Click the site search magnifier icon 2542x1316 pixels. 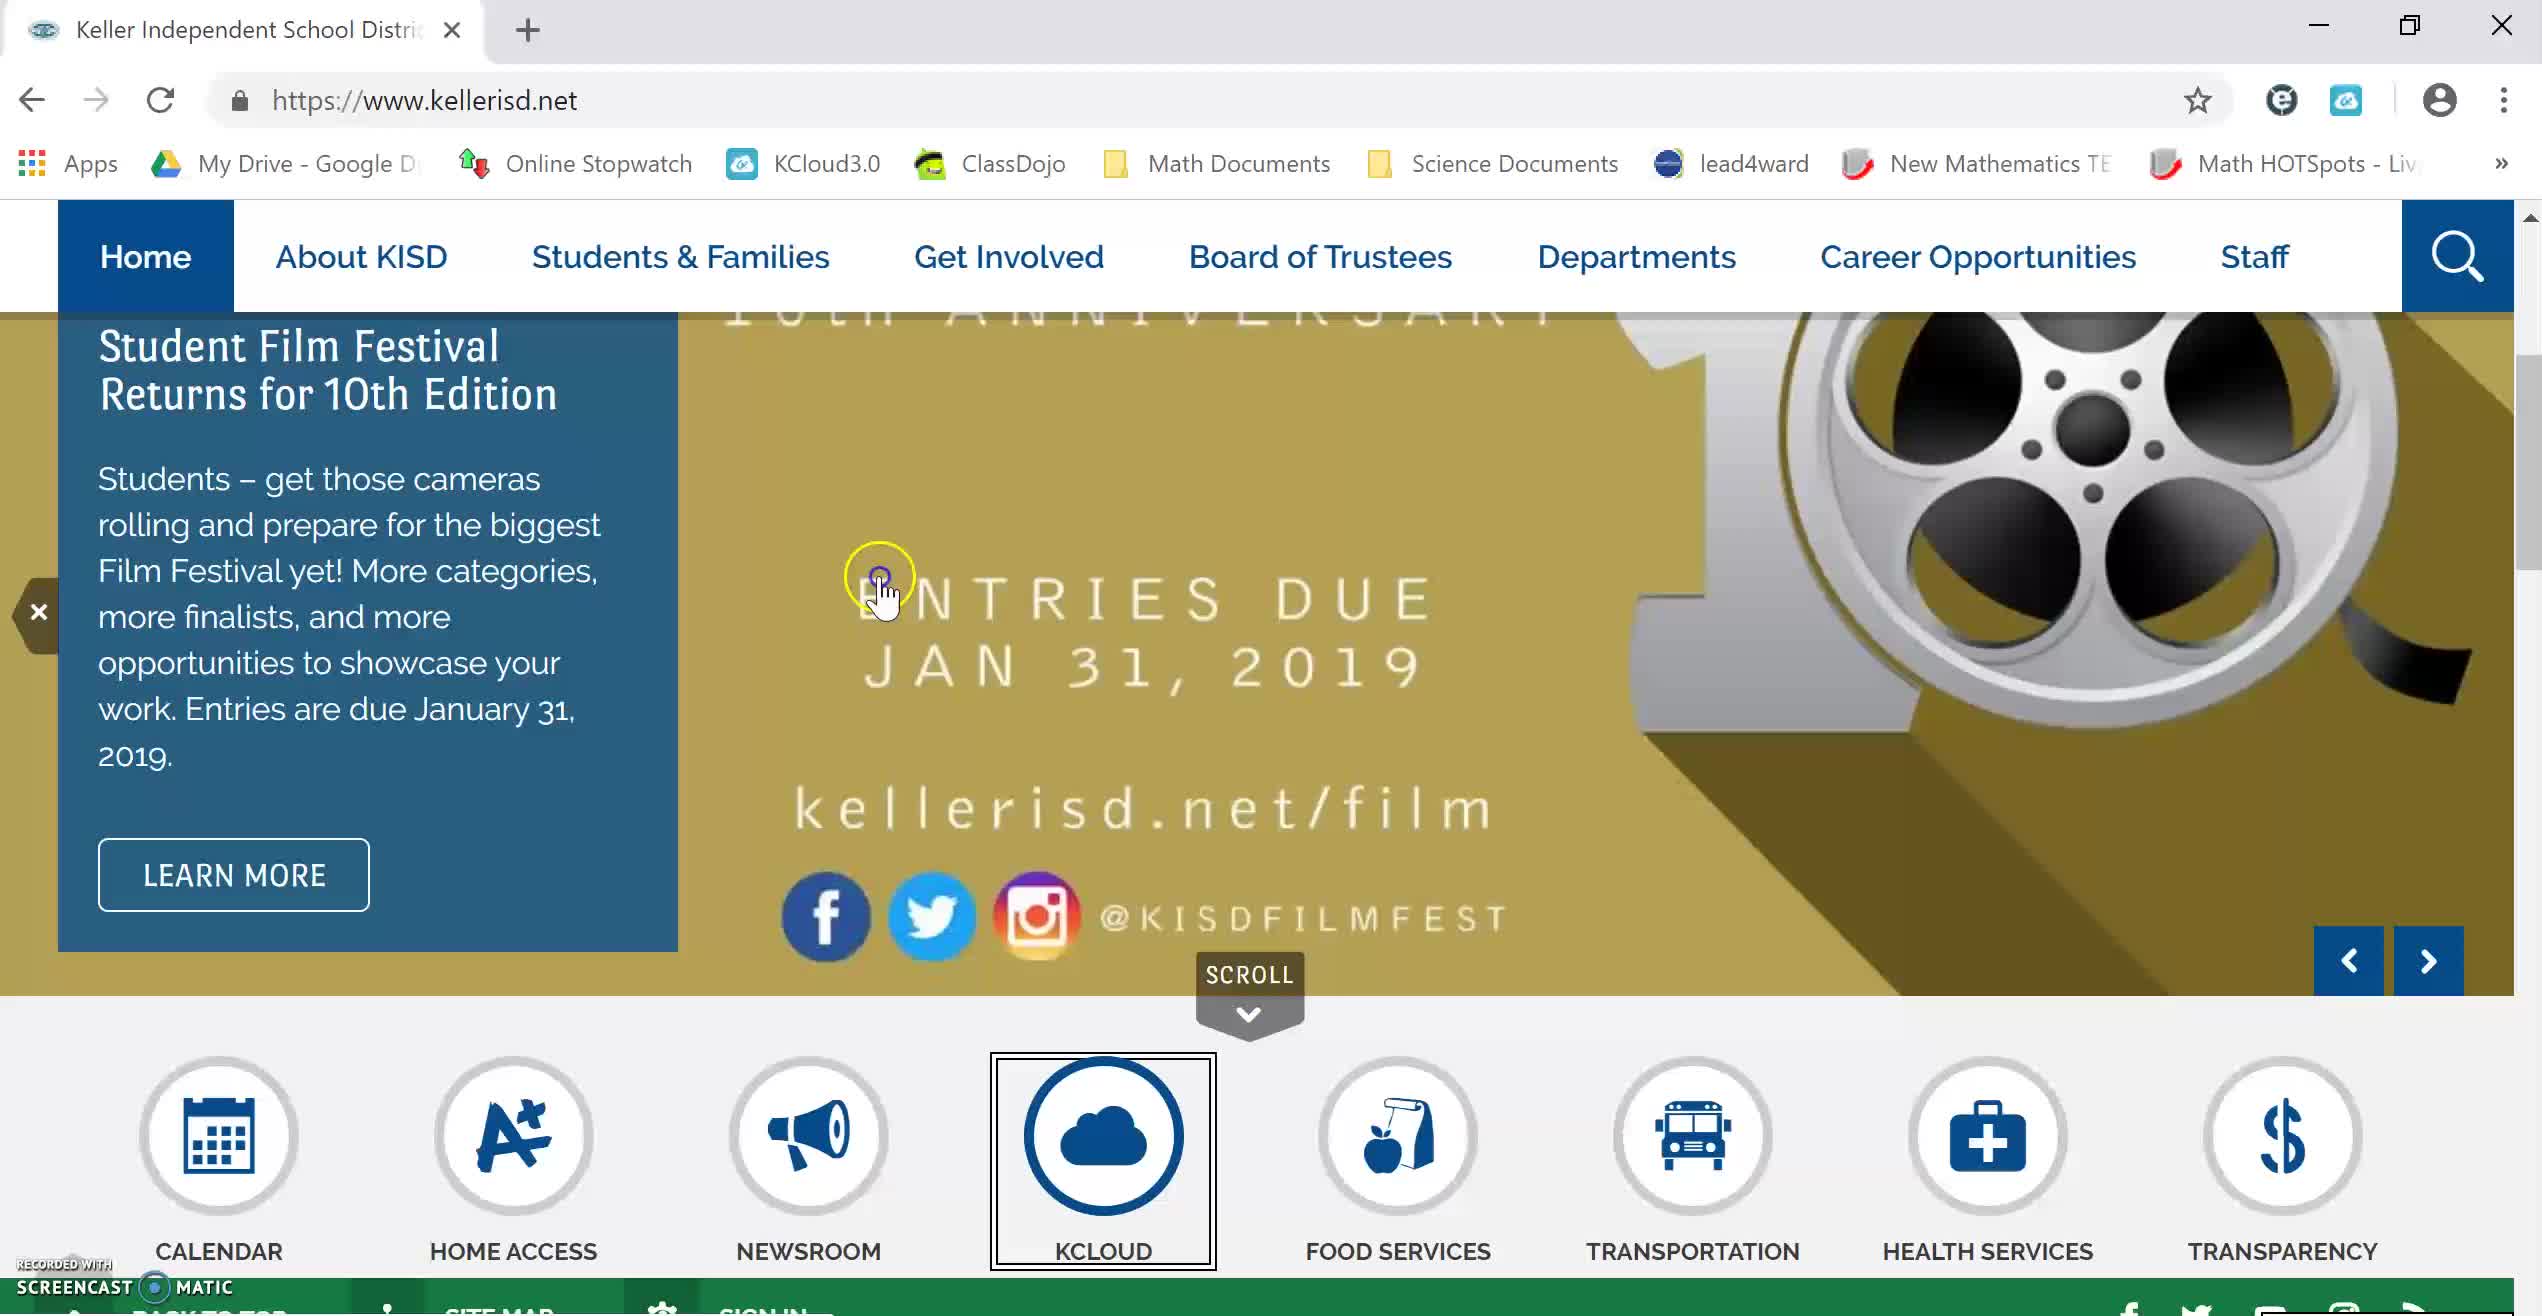(2457, 256)
